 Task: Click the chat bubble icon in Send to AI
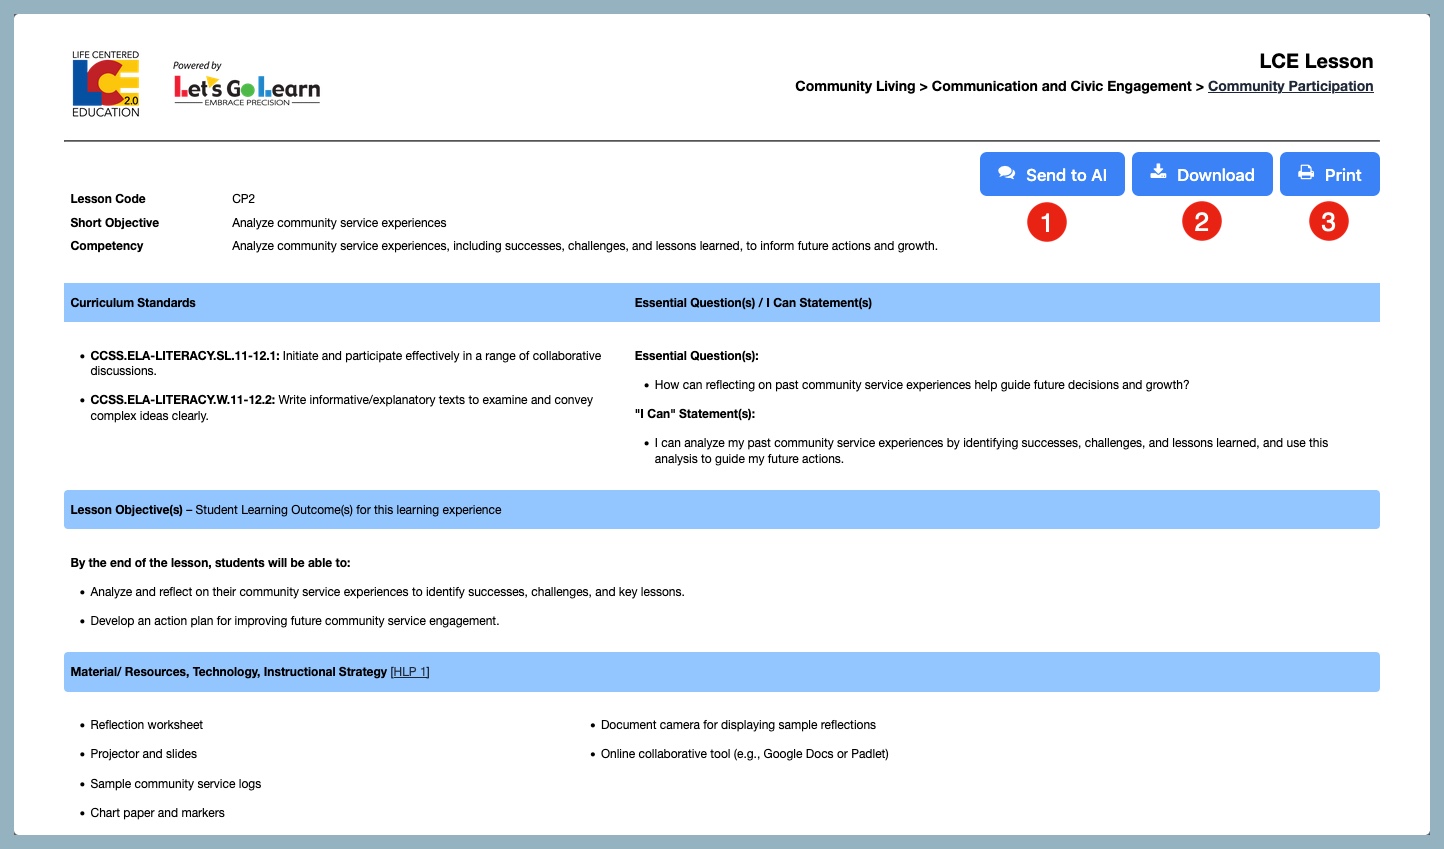coord(1006,173)
